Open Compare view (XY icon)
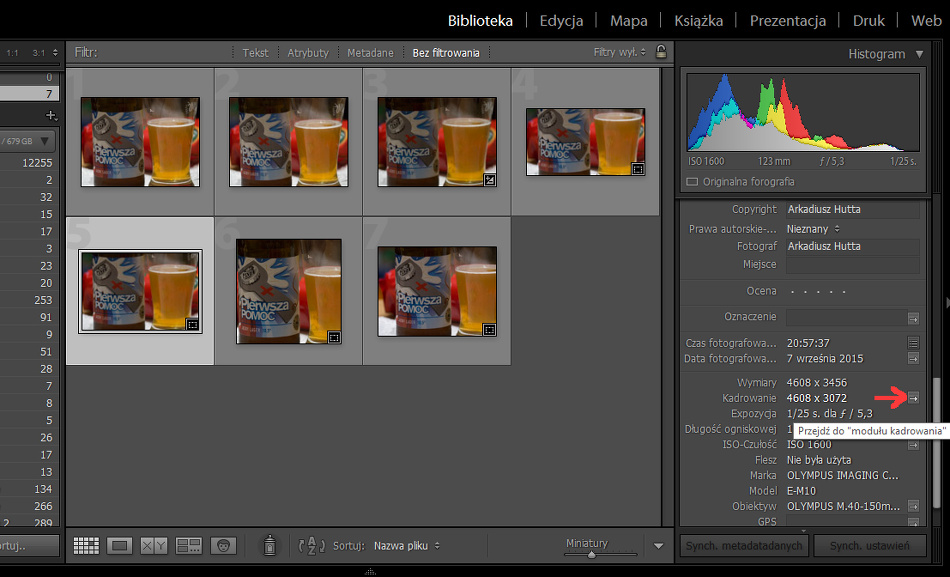Image resolution: width=950 pixels, height=577 pixels. pos(154,546)
